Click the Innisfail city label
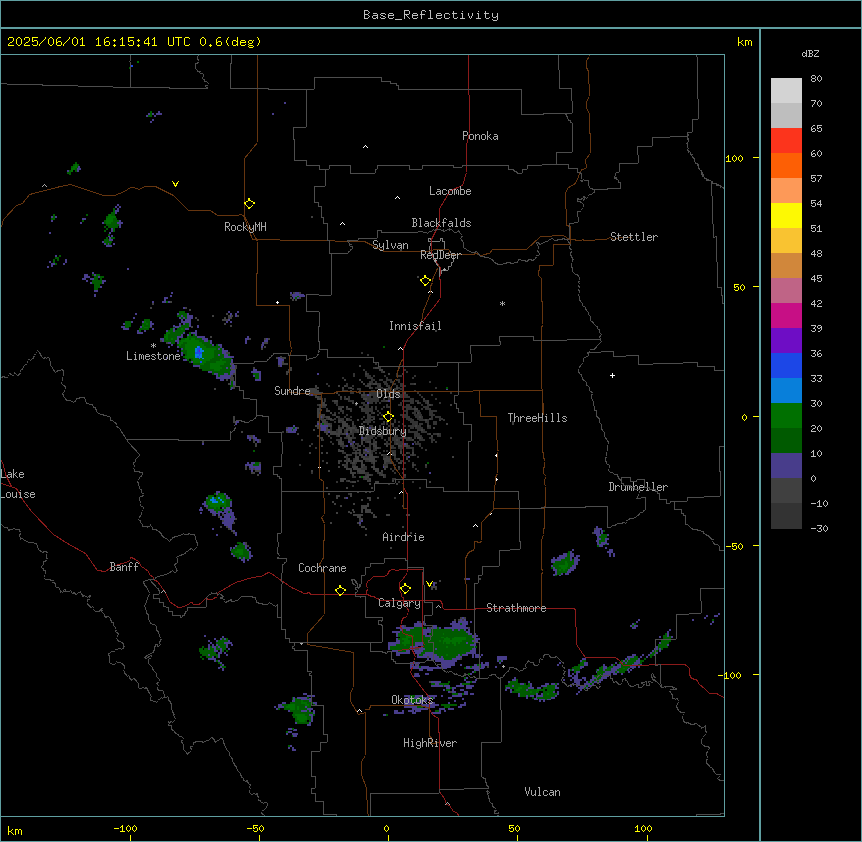The image size is (862, 842). (415, 326)
